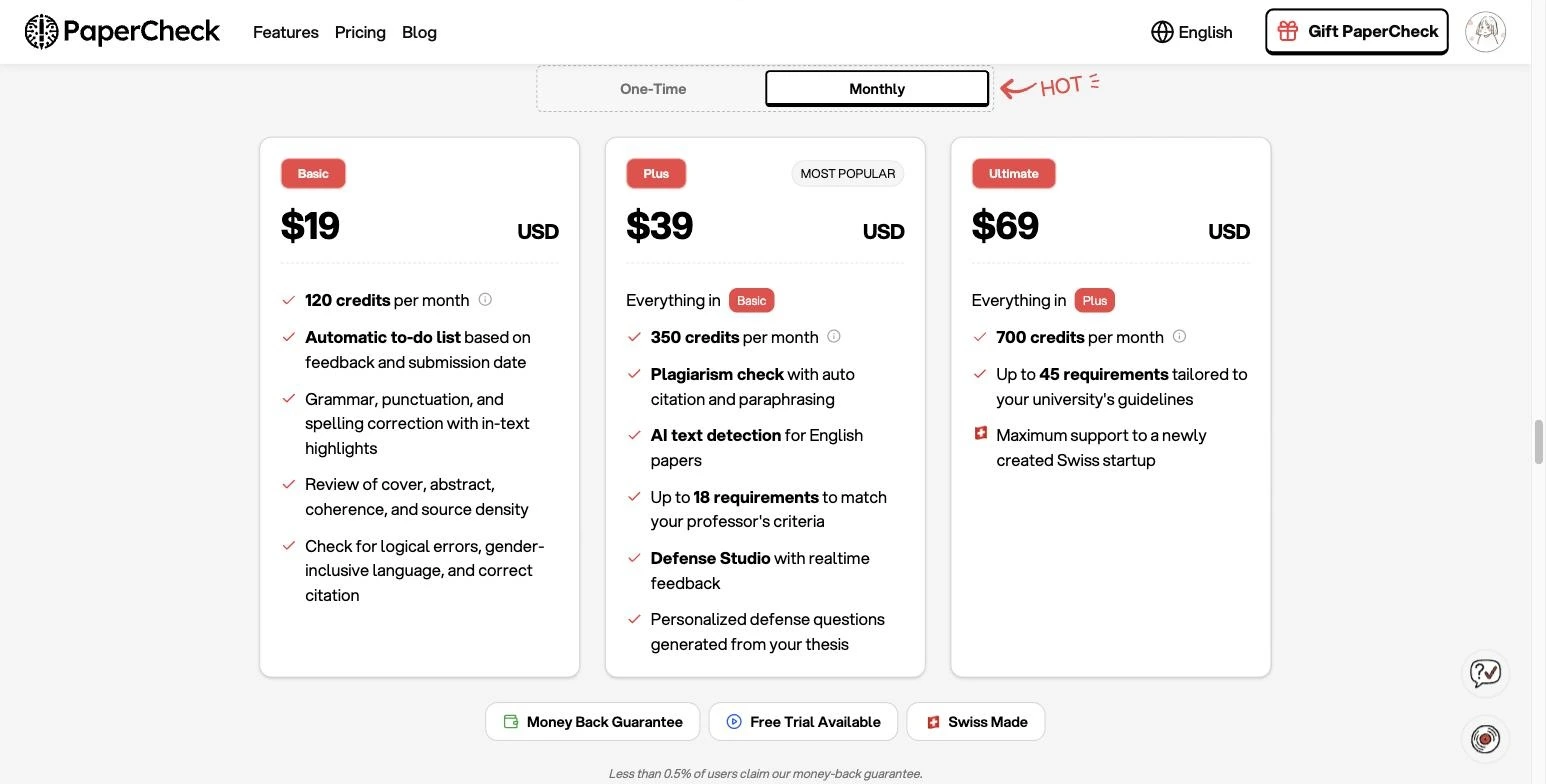Click the Money Back Guarantee badge
This screenshot has width=1546, height=784.
pos(593,722)
